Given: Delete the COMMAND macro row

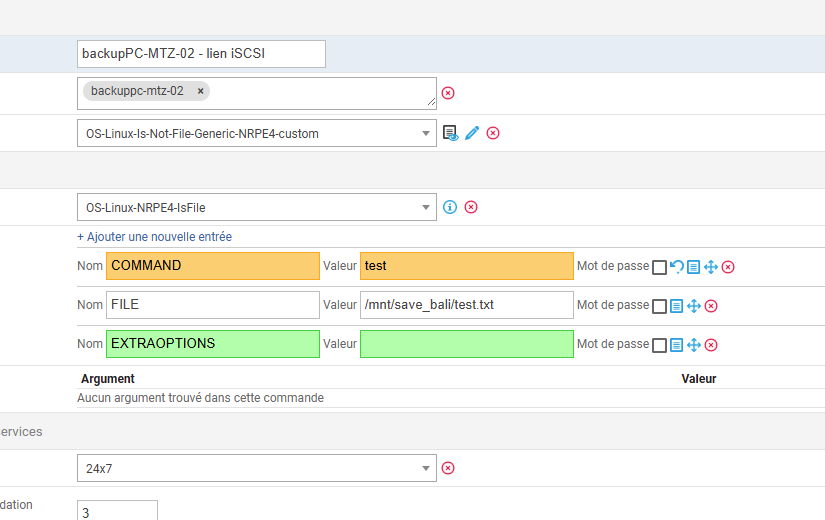Looking at the screenshot, I should coord(728,267).
